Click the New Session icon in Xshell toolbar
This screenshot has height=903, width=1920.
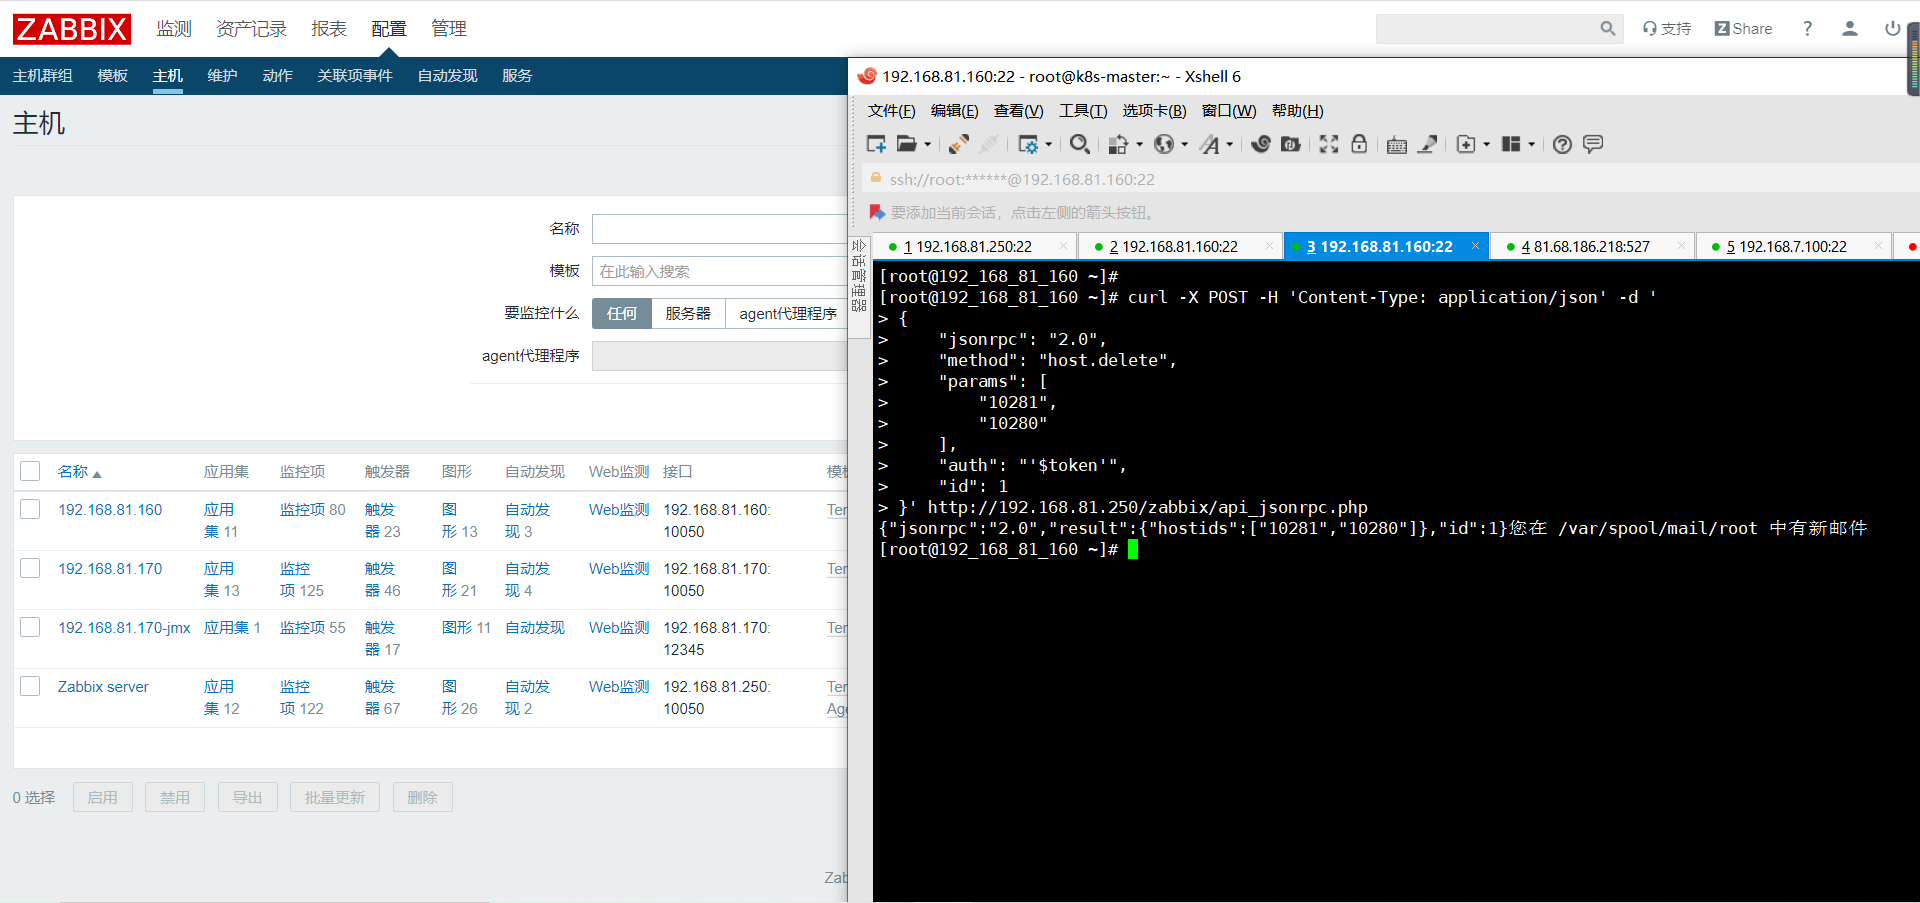(876, 144)
